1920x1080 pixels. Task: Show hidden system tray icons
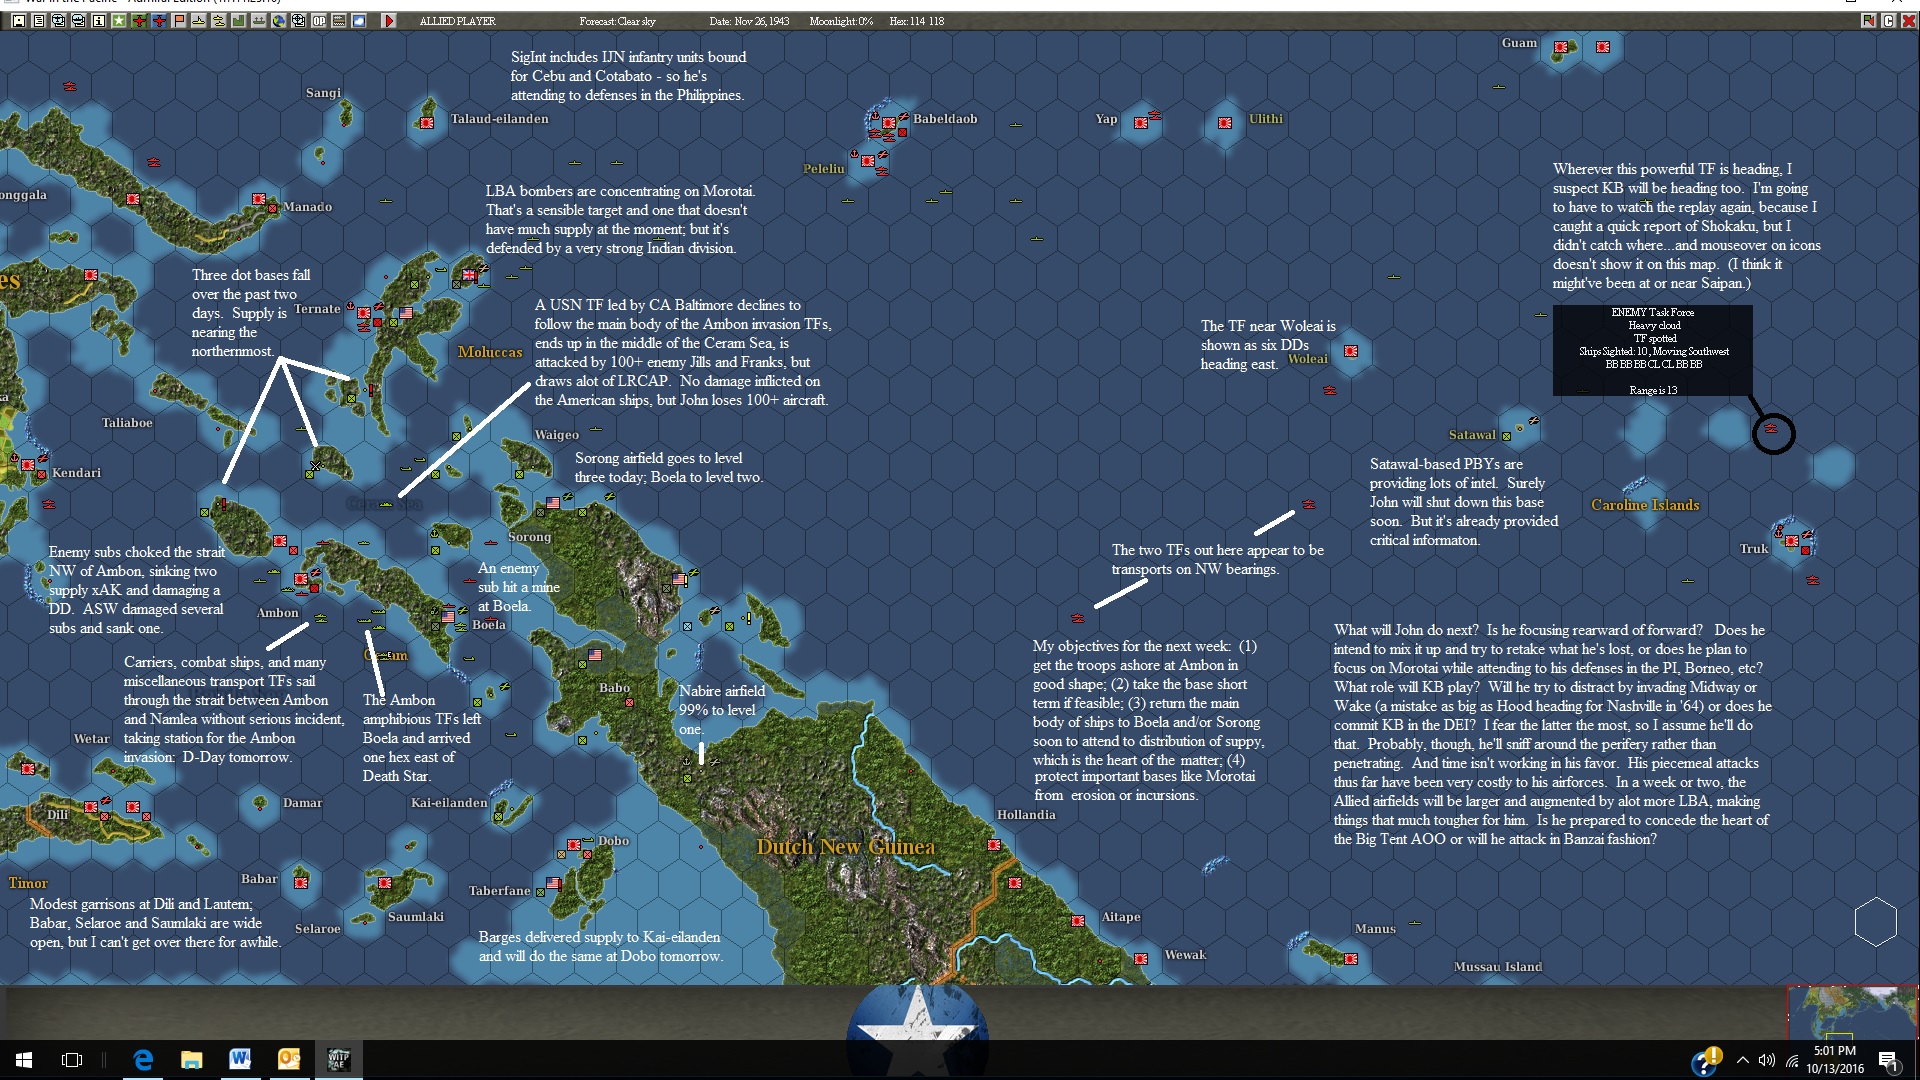click(1743, 1060)
